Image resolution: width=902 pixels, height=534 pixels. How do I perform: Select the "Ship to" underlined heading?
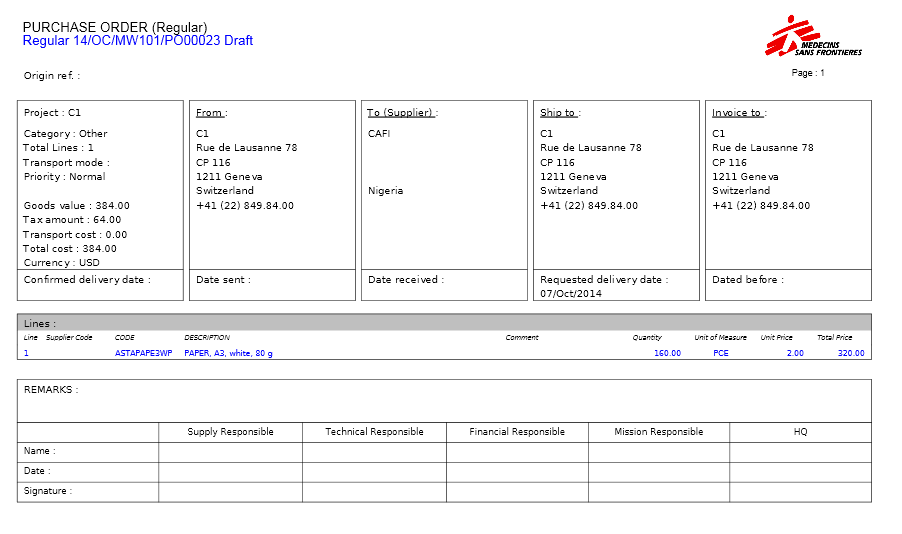(x=560, y=113)
